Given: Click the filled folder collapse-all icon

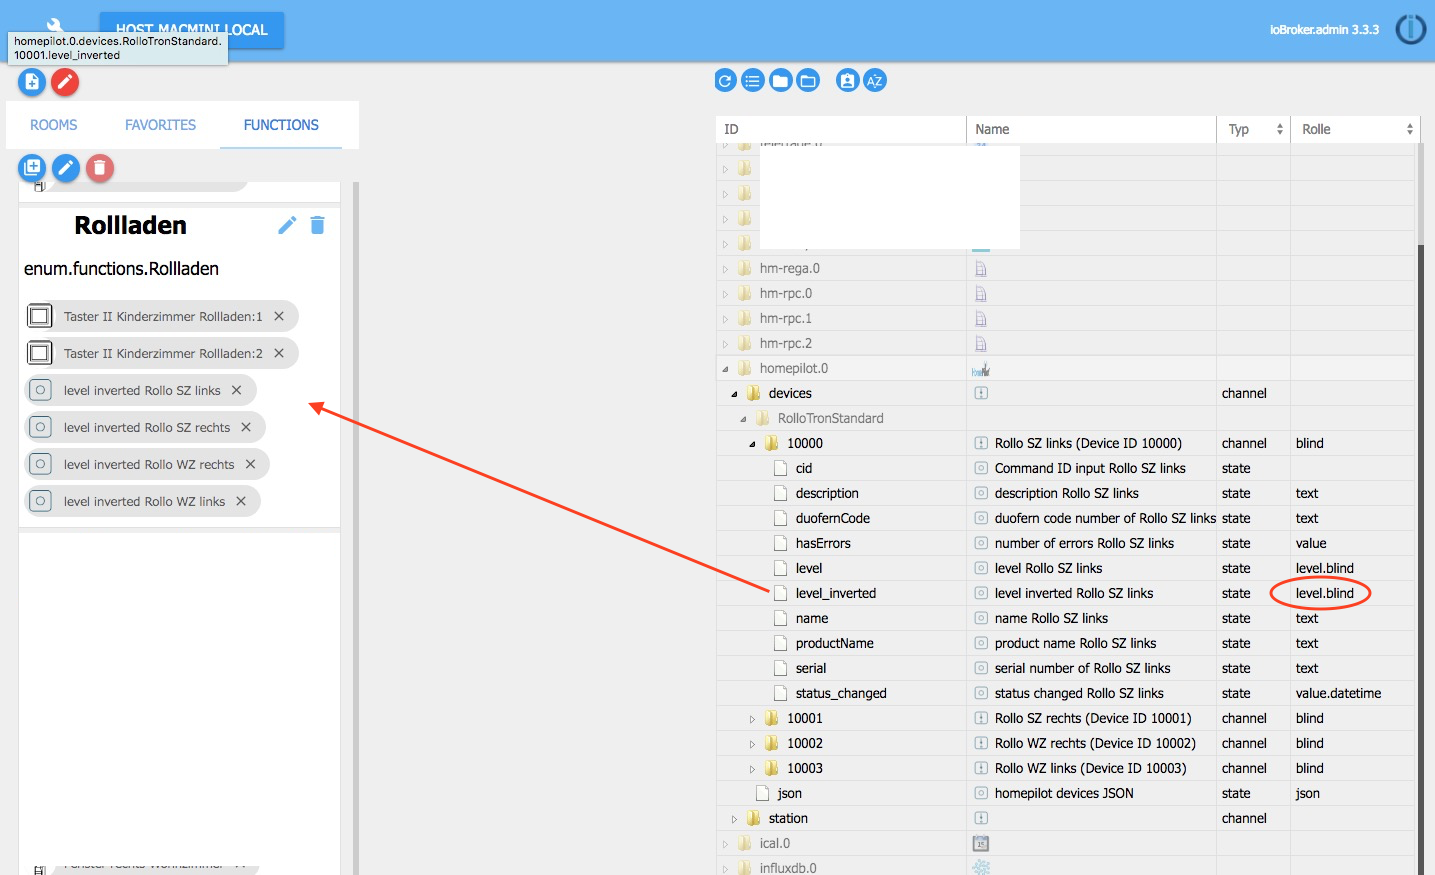Looking at the screenshot, I should tap(781, 81).
